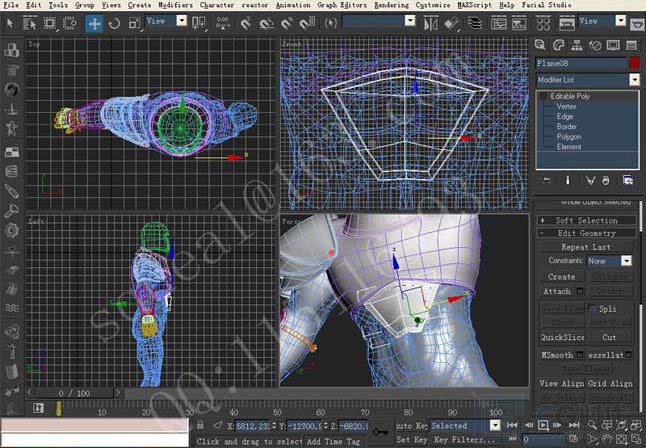
Task: Click the Select by Name icon
Action: pyautogui.click(x=29, y=23)
